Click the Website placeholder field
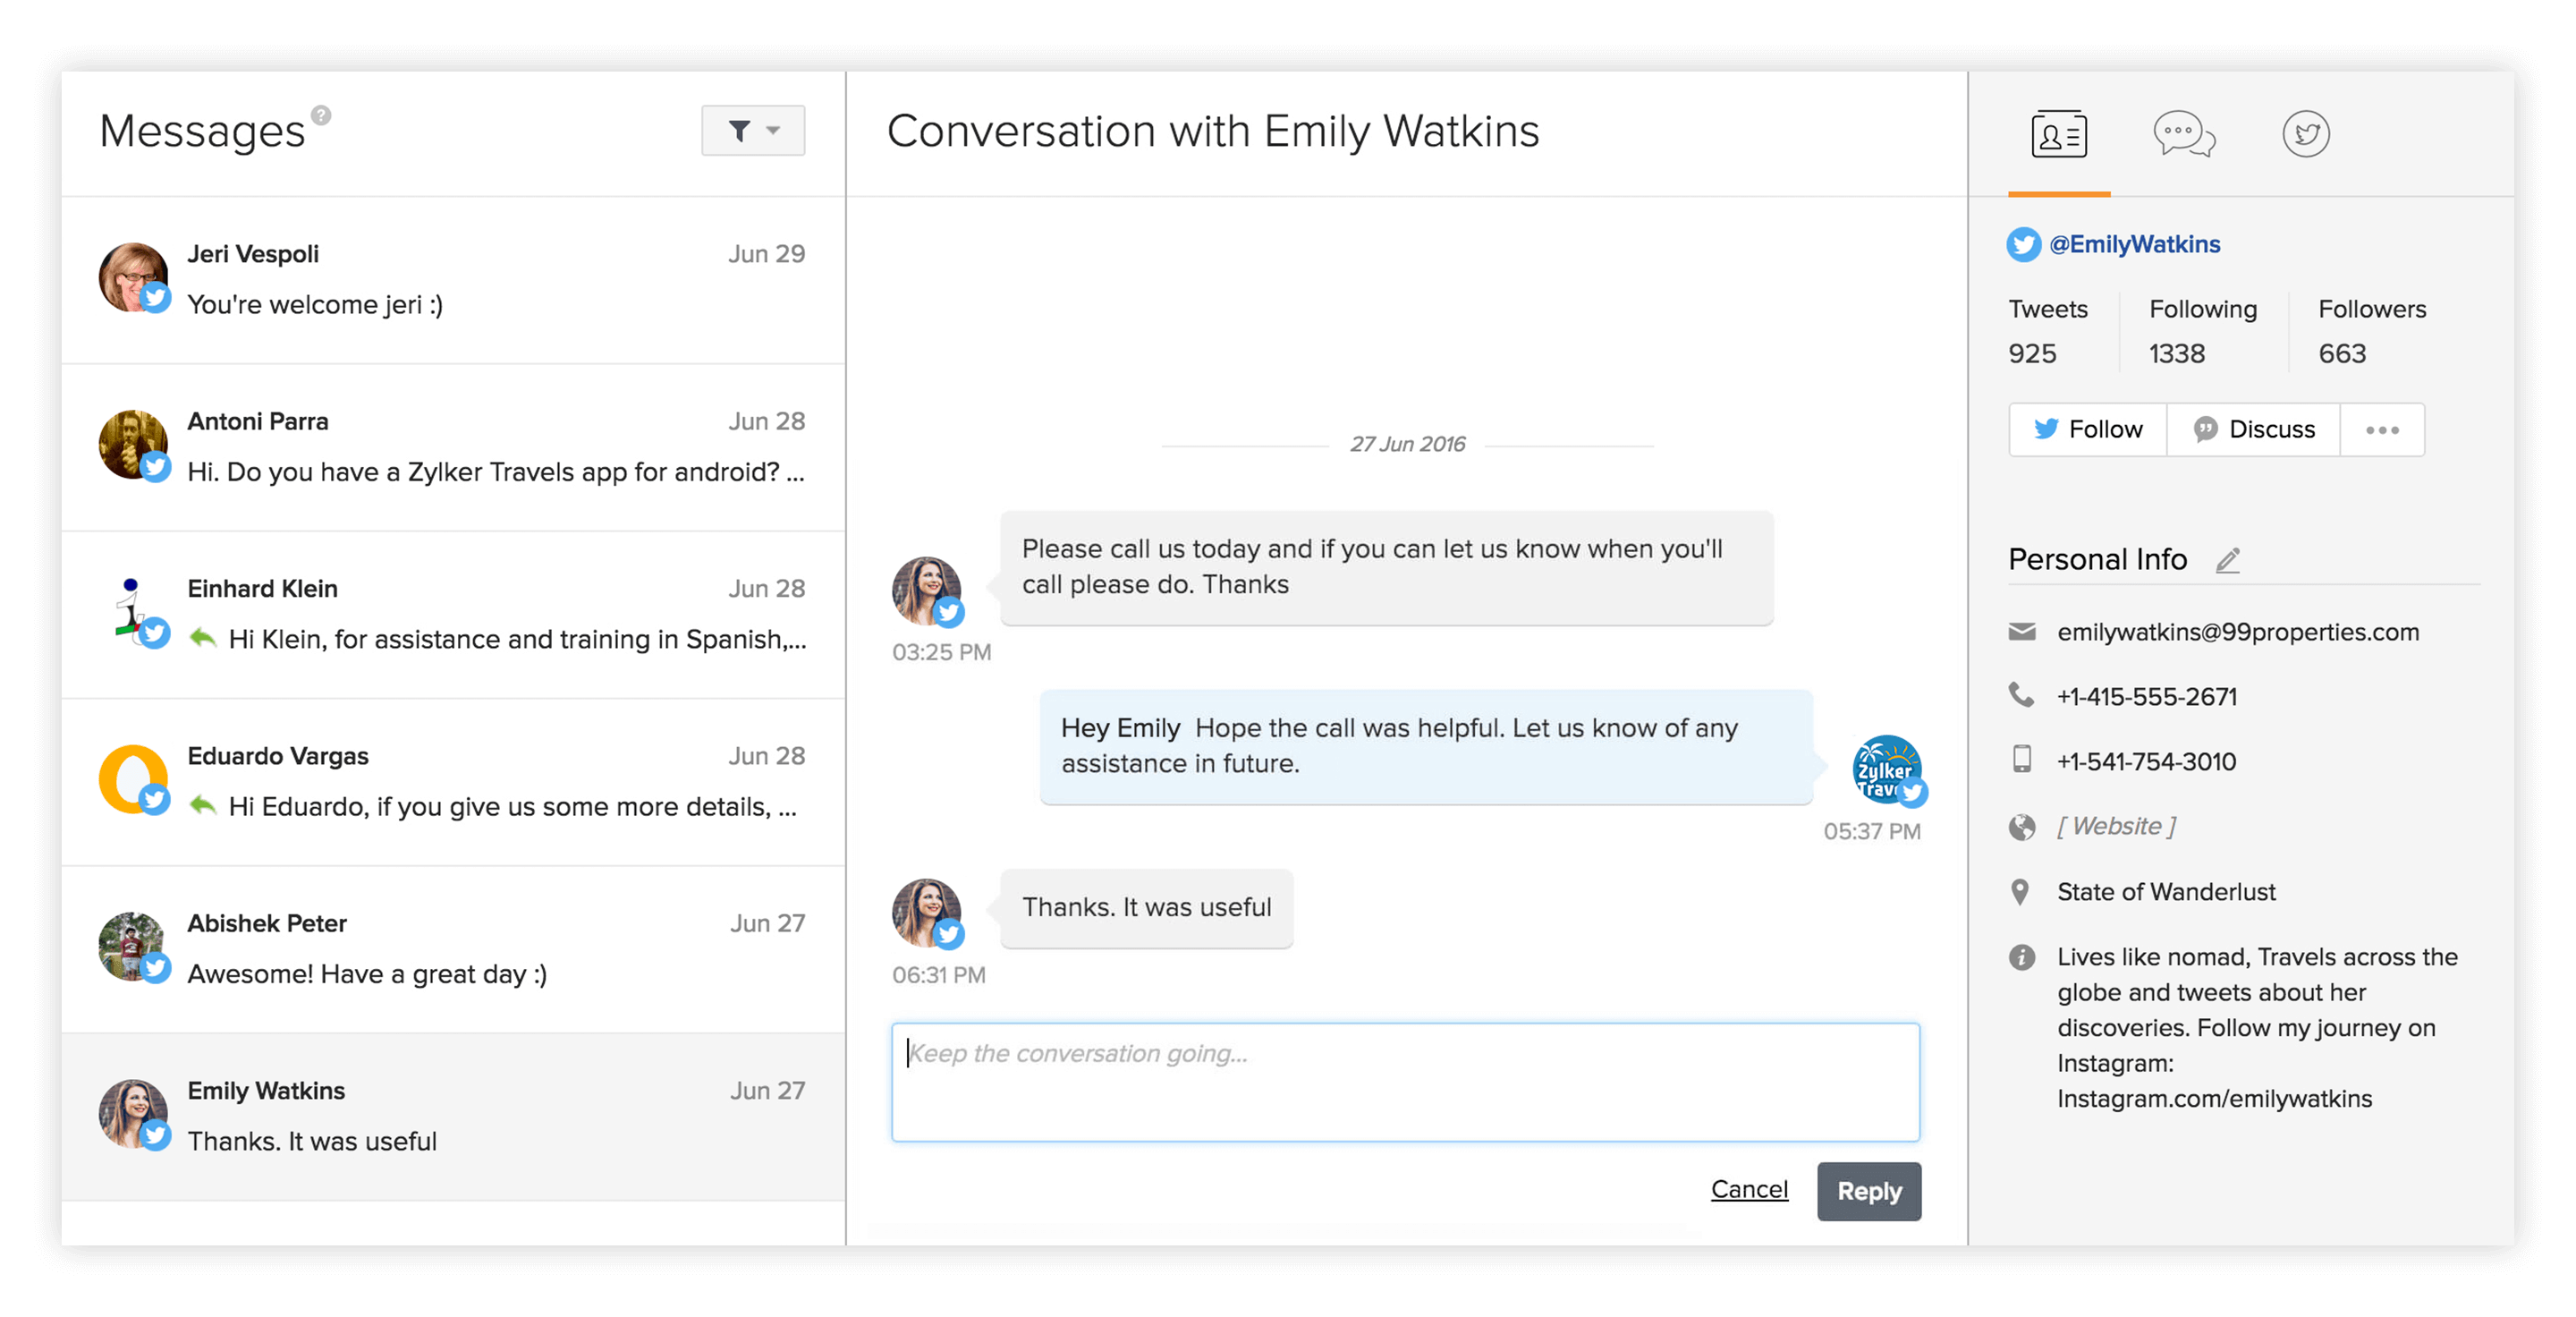 pos(2116,827)
